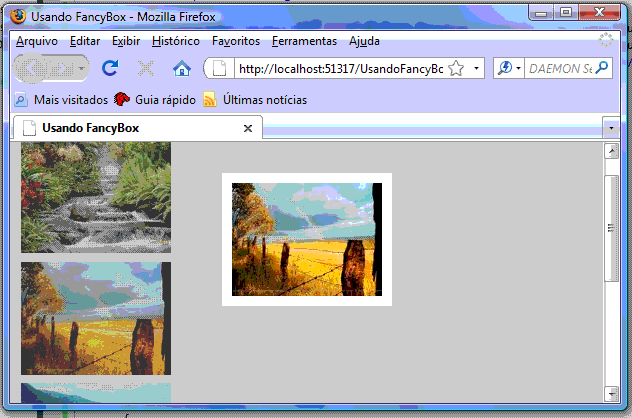This screenshot has width=632, height=418.
Task: Go to home page via house icon
Action: pos(182,69)
